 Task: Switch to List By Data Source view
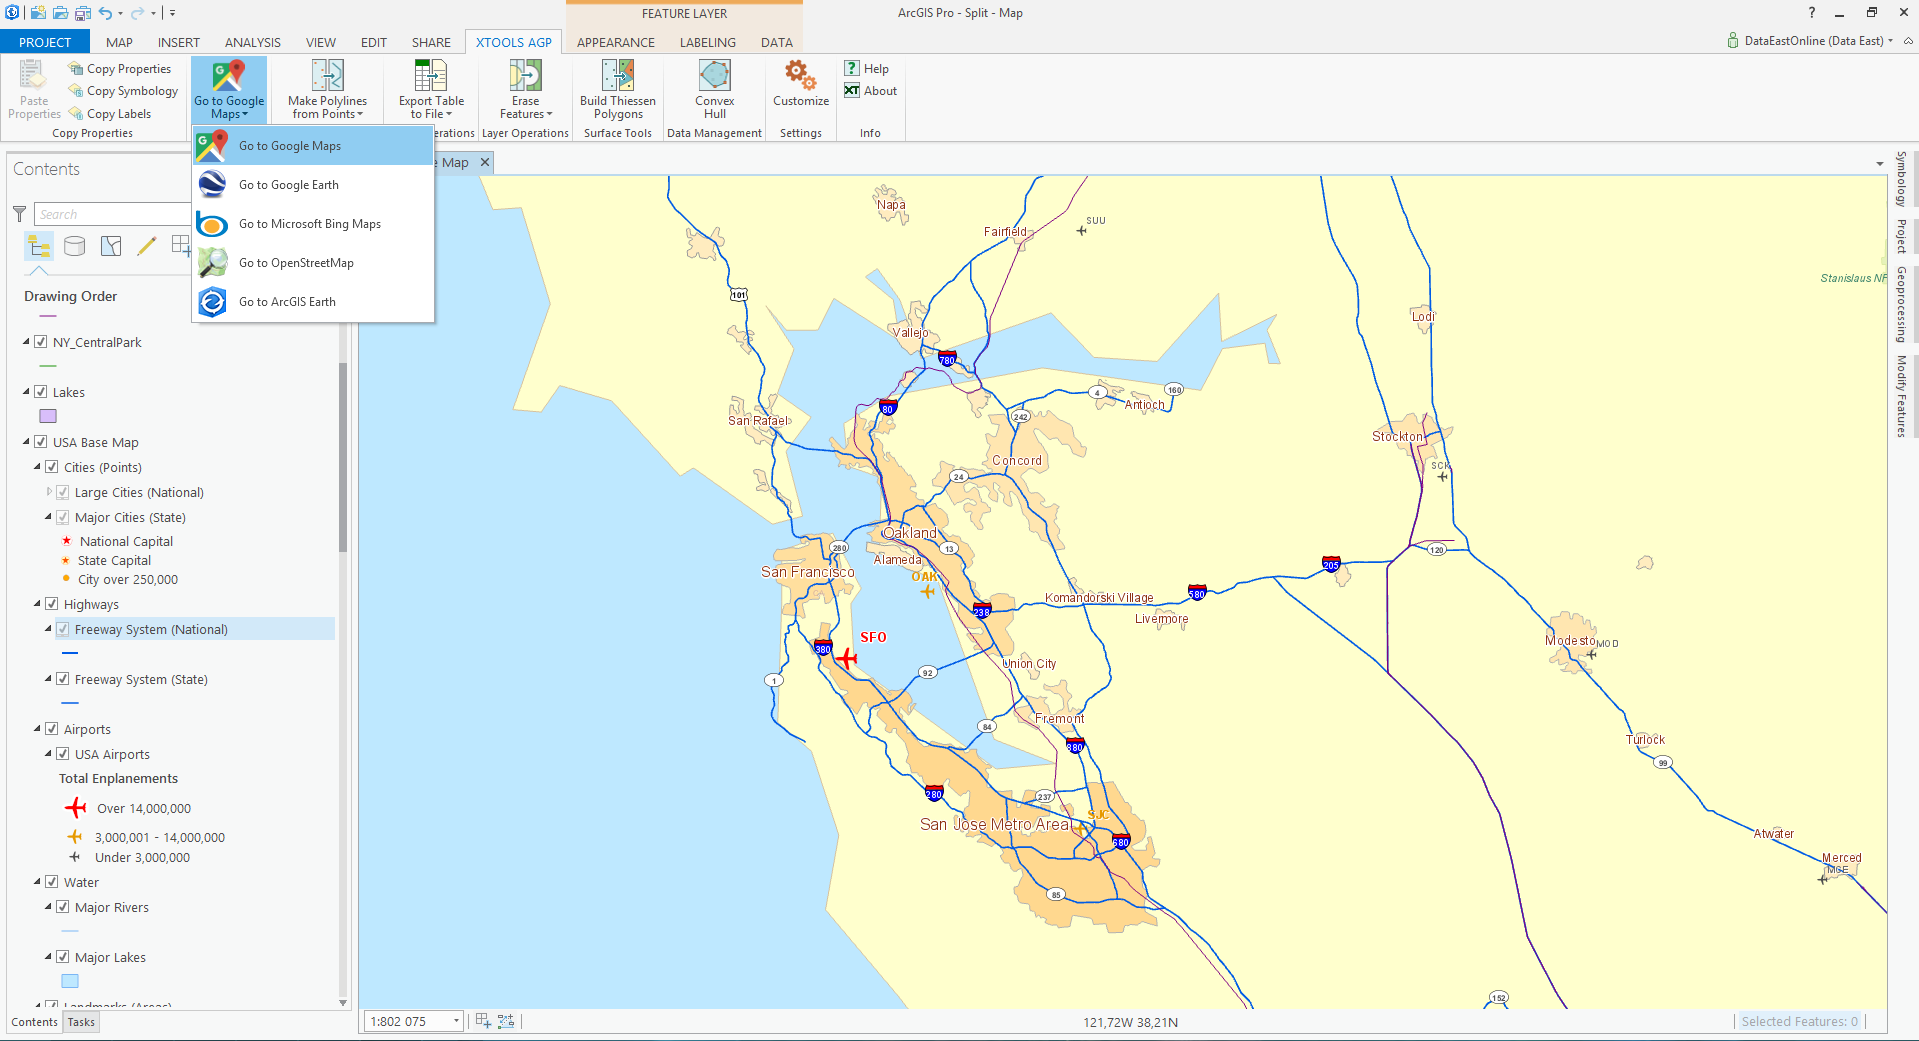point(75,246)
